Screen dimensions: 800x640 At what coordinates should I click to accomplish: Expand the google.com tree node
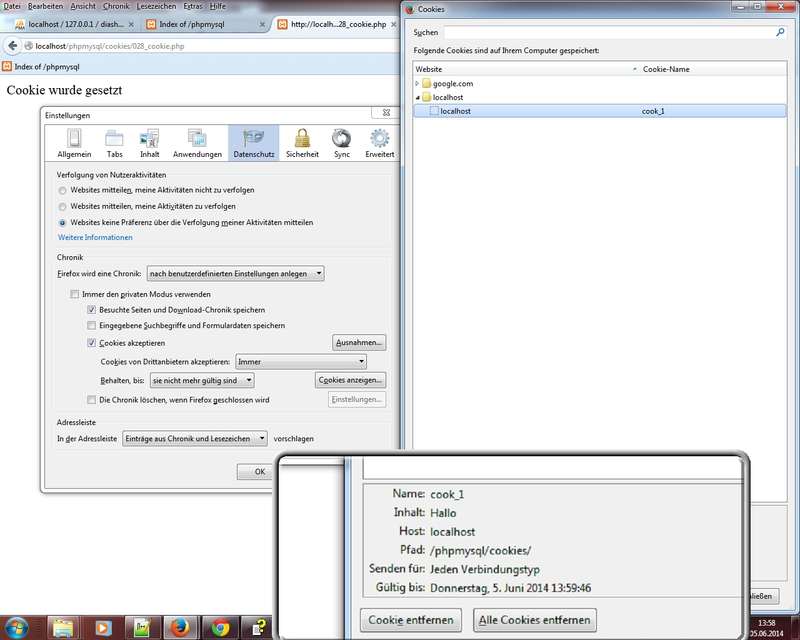click(417, 83)
